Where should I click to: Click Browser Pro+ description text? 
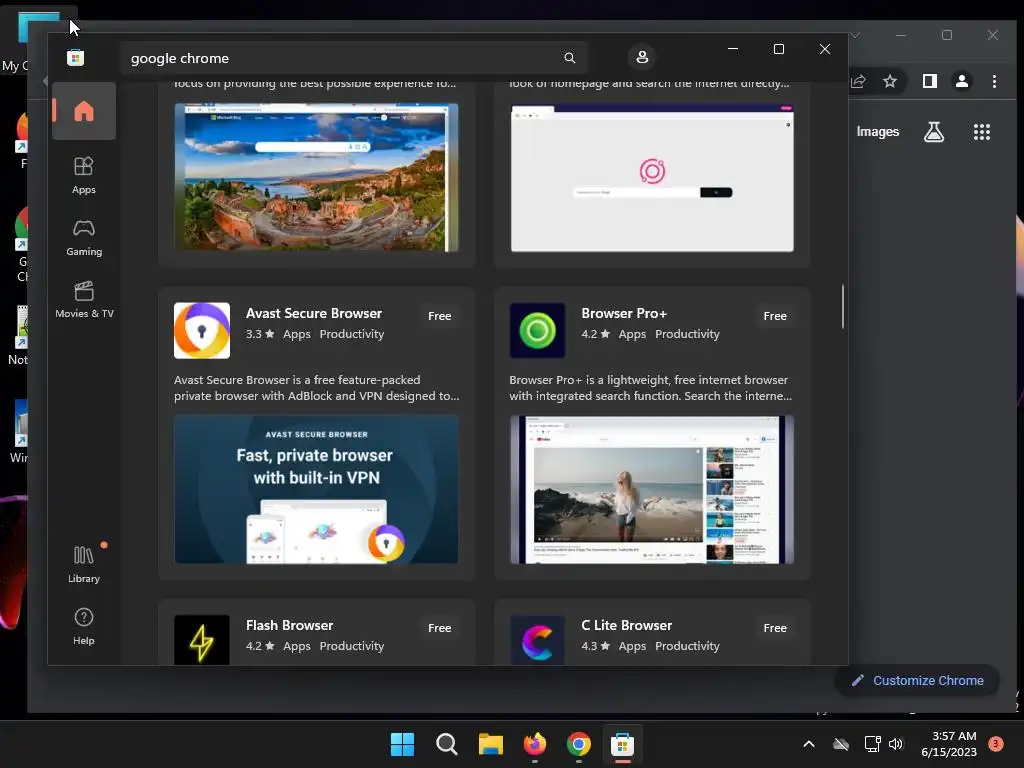point(650,388)
